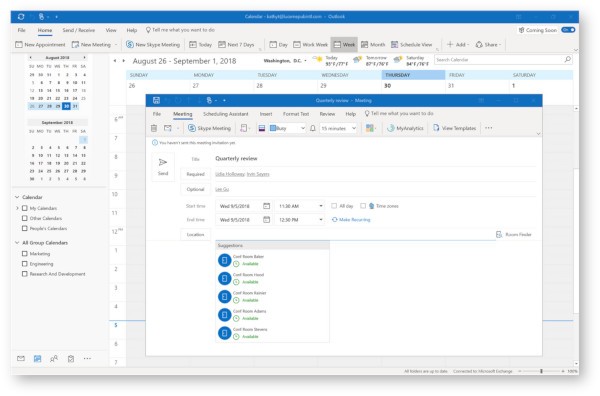Image resolution: width=600 pixels, height=396 pixels.
Task: Show Next 7 Days view
Action: [236, 45]
